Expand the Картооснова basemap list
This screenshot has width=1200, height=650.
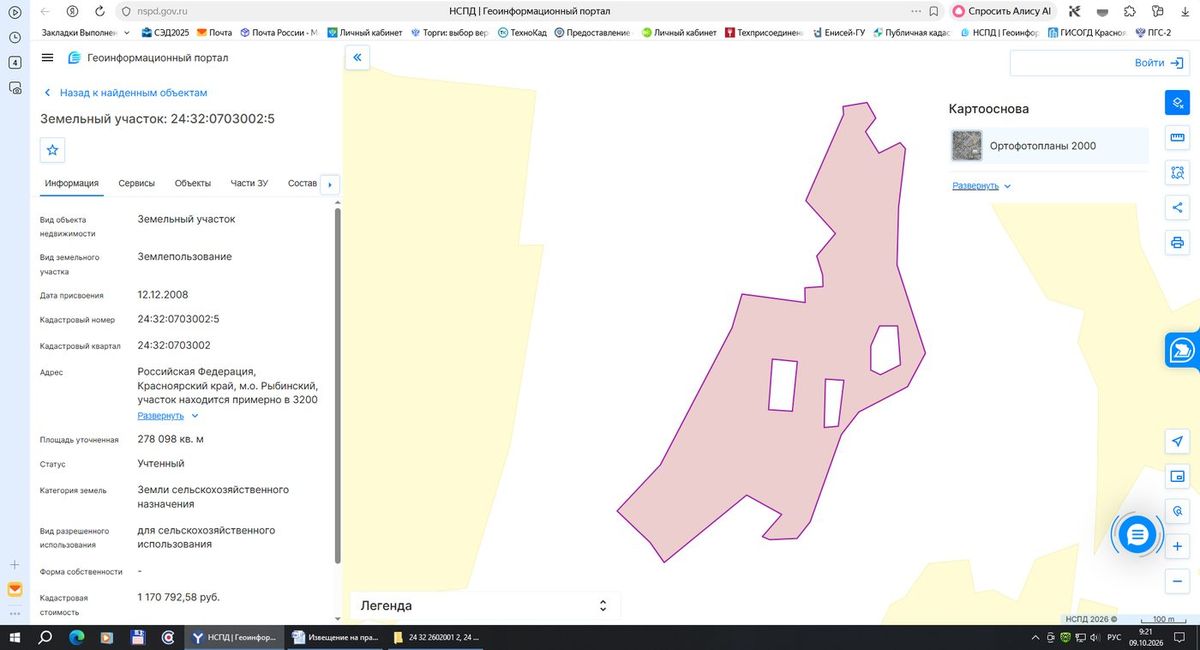[x=981, y=186]
